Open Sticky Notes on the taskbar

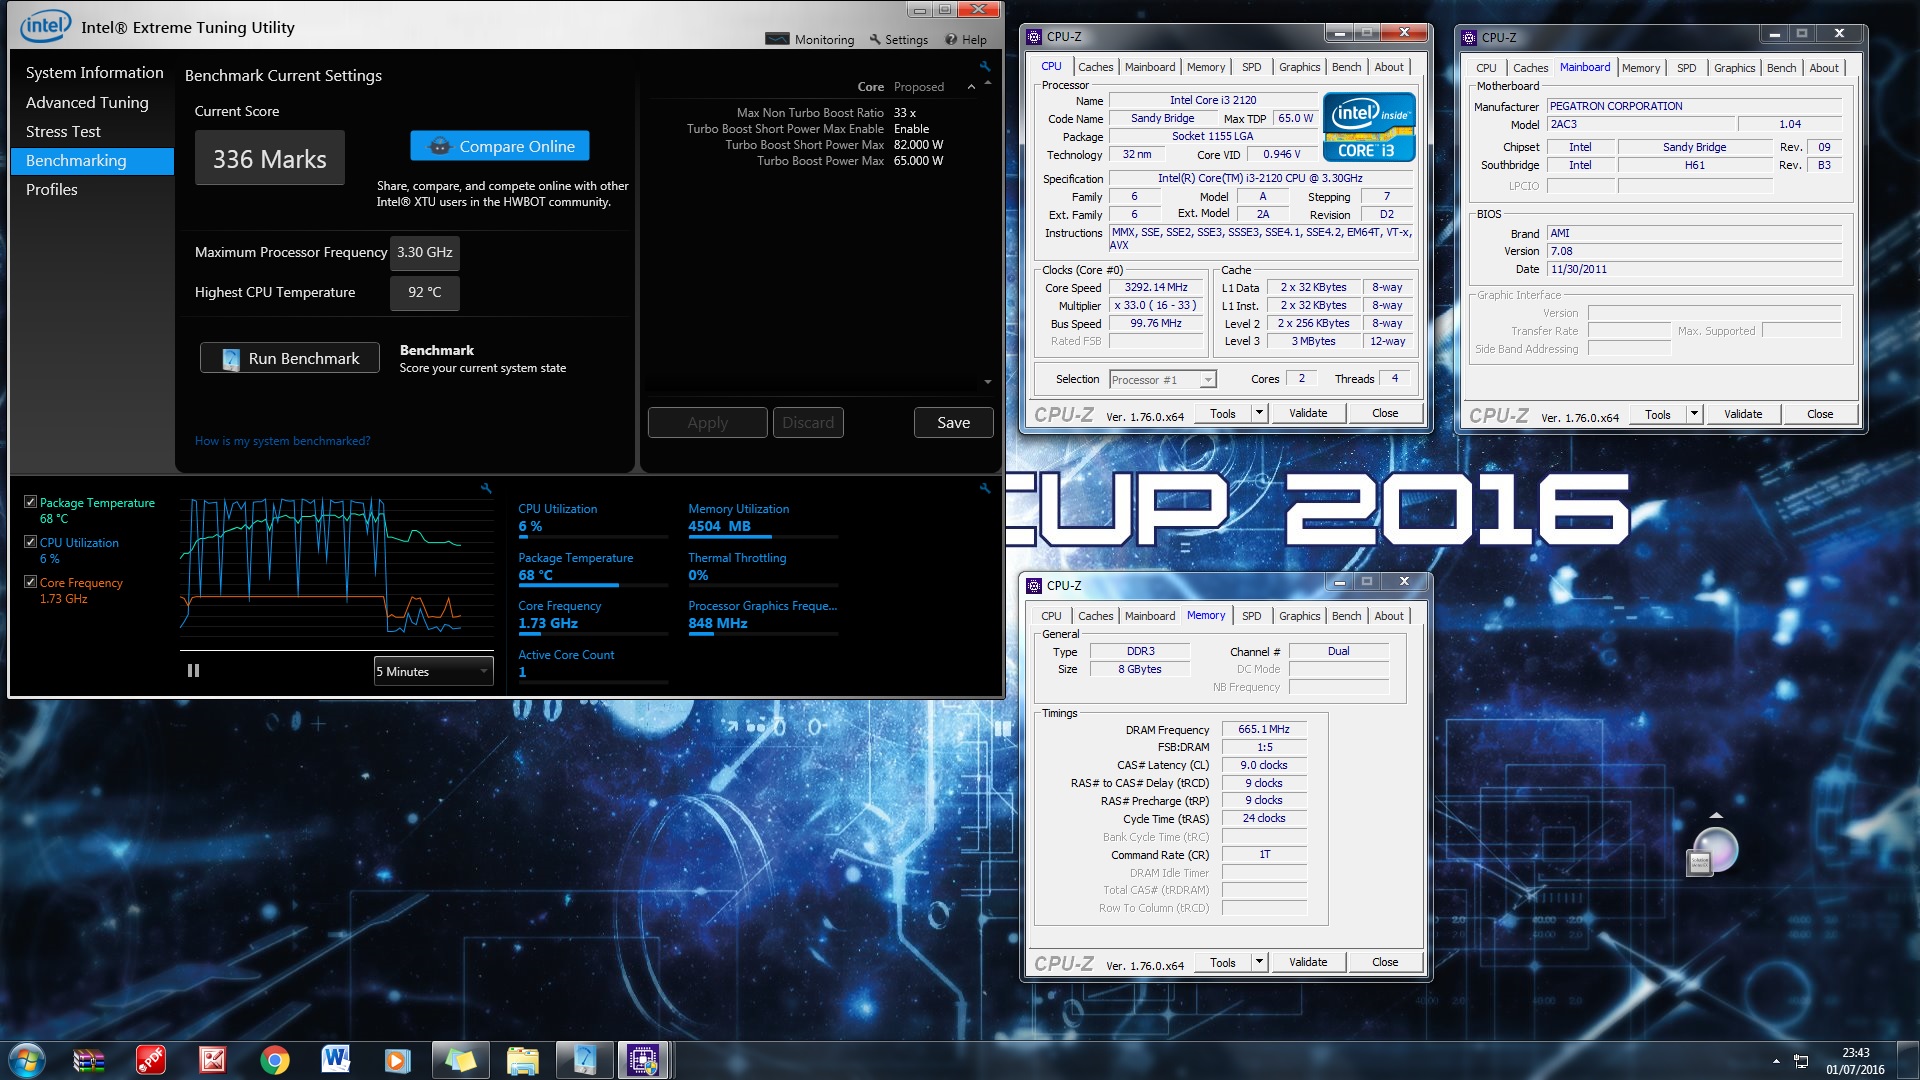tap(460, 1060)
